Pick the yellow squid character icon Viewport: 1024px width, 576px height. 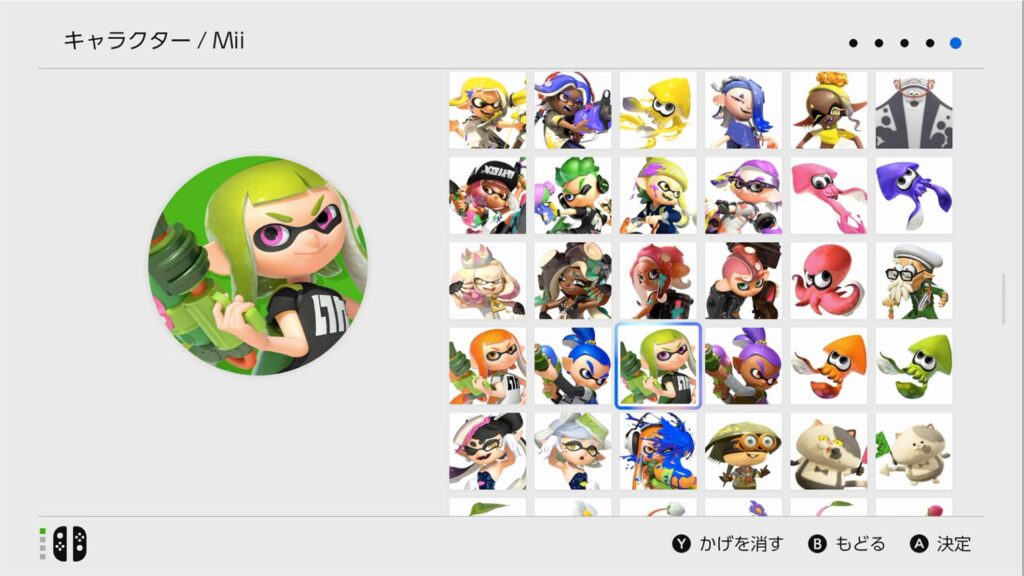[x=658, y=110]
